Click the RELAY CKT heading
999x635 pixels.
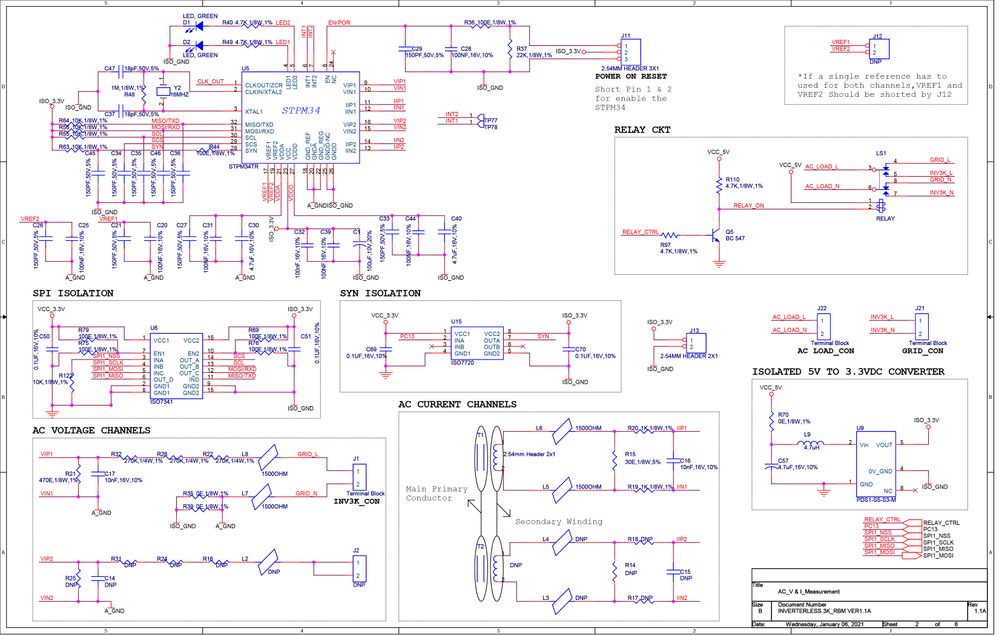pyautogui.click(x=642, y=130)
